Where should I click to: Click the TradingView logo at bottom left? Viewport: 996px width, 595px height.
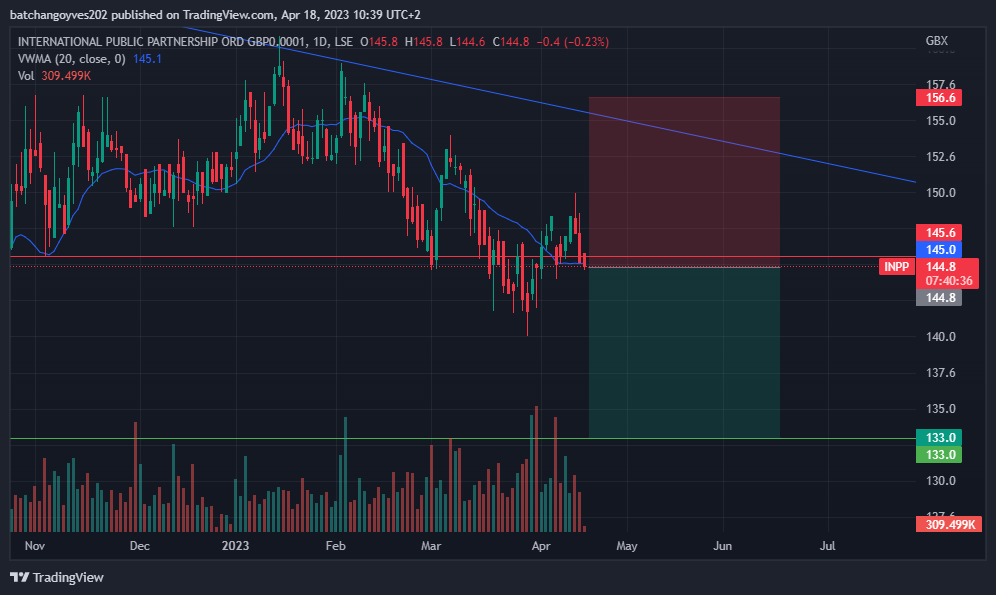coord(57,577)
